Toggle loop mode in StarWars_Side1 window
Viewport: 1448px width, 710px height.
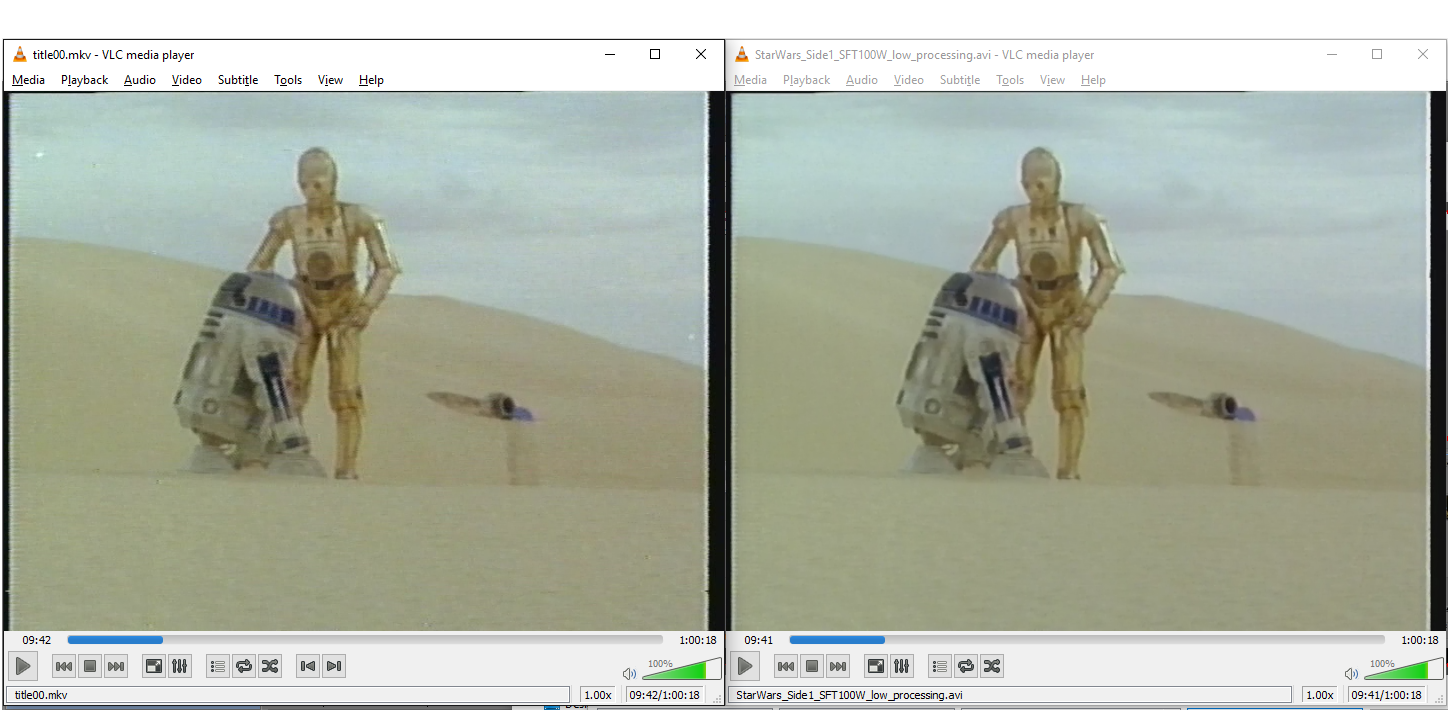click(x=966, y=666)
